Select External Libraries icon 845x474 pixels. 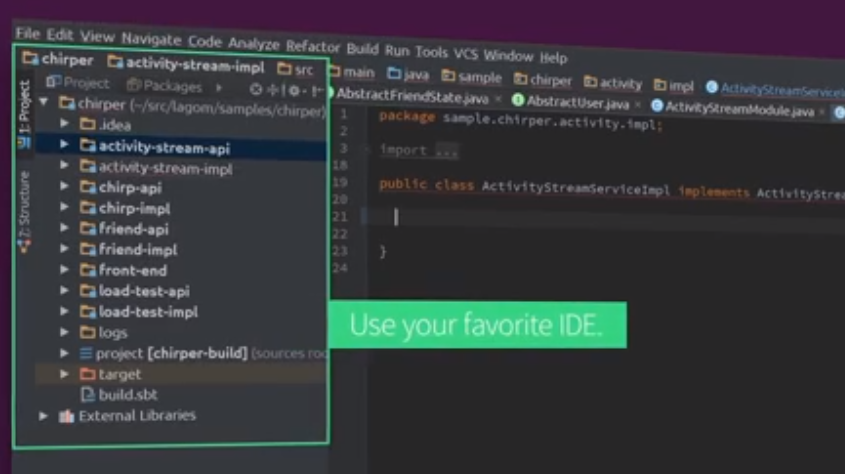[x=66, y=416]
